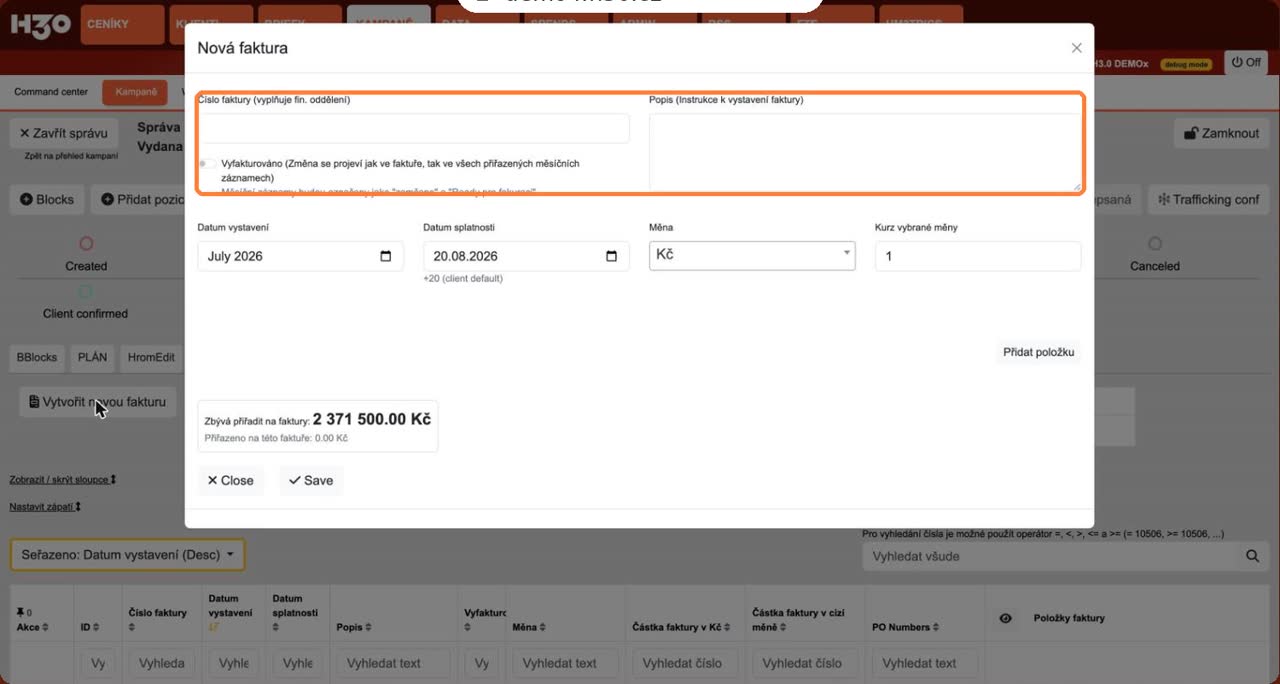Click the Save button
1280x684 pixels.
311,480
